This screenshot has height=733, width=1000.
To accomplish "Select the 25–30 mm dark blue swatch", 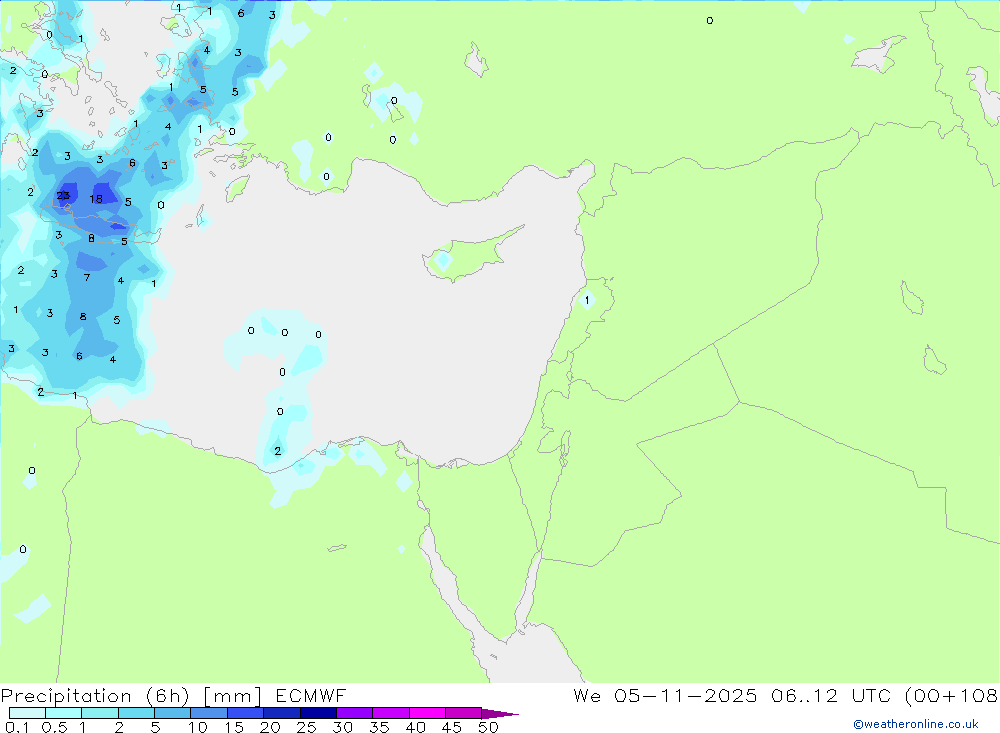I will (x=318, y=713).
